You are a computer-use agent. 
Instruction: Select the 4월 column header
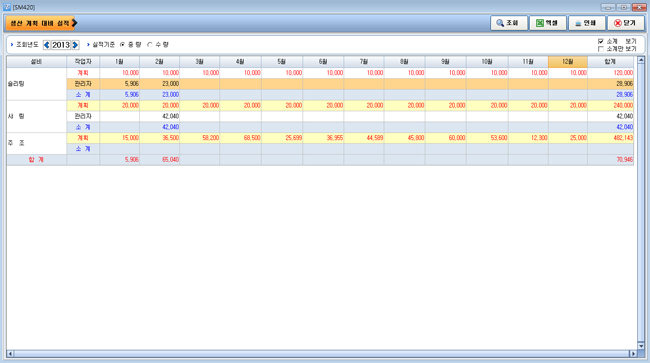(x=240, y=62)
